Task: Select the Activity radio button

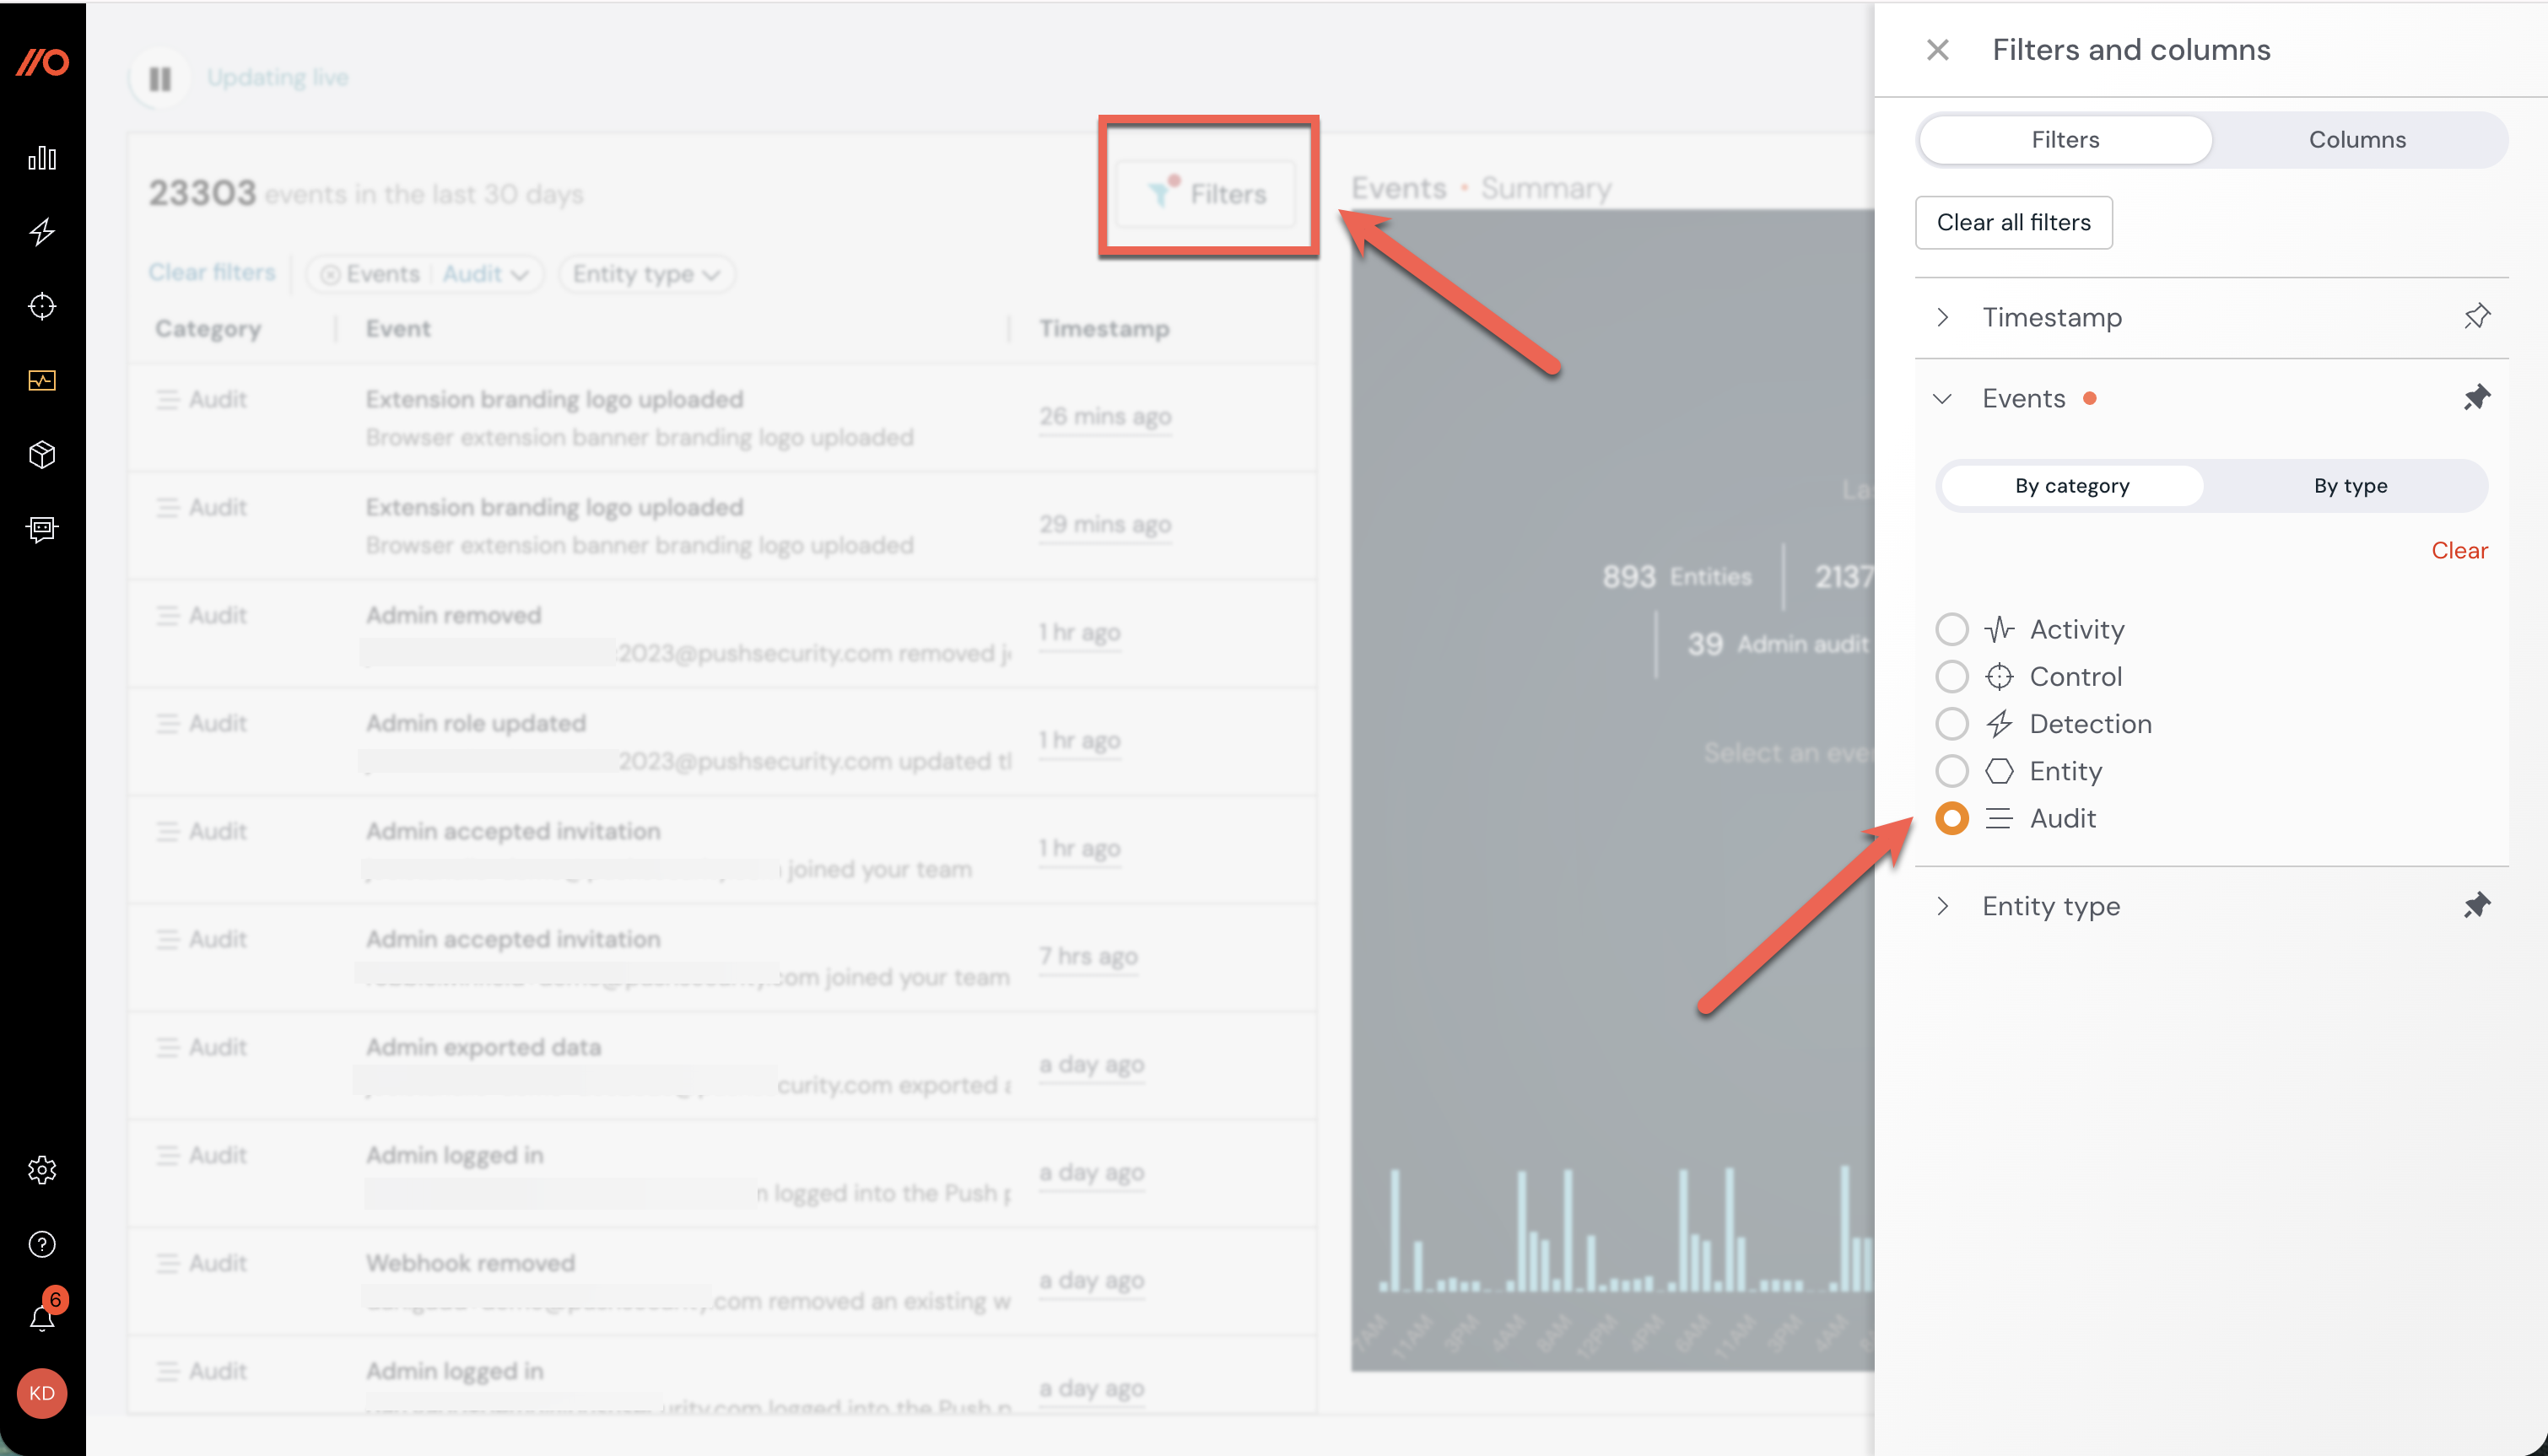Action: 1951,629
